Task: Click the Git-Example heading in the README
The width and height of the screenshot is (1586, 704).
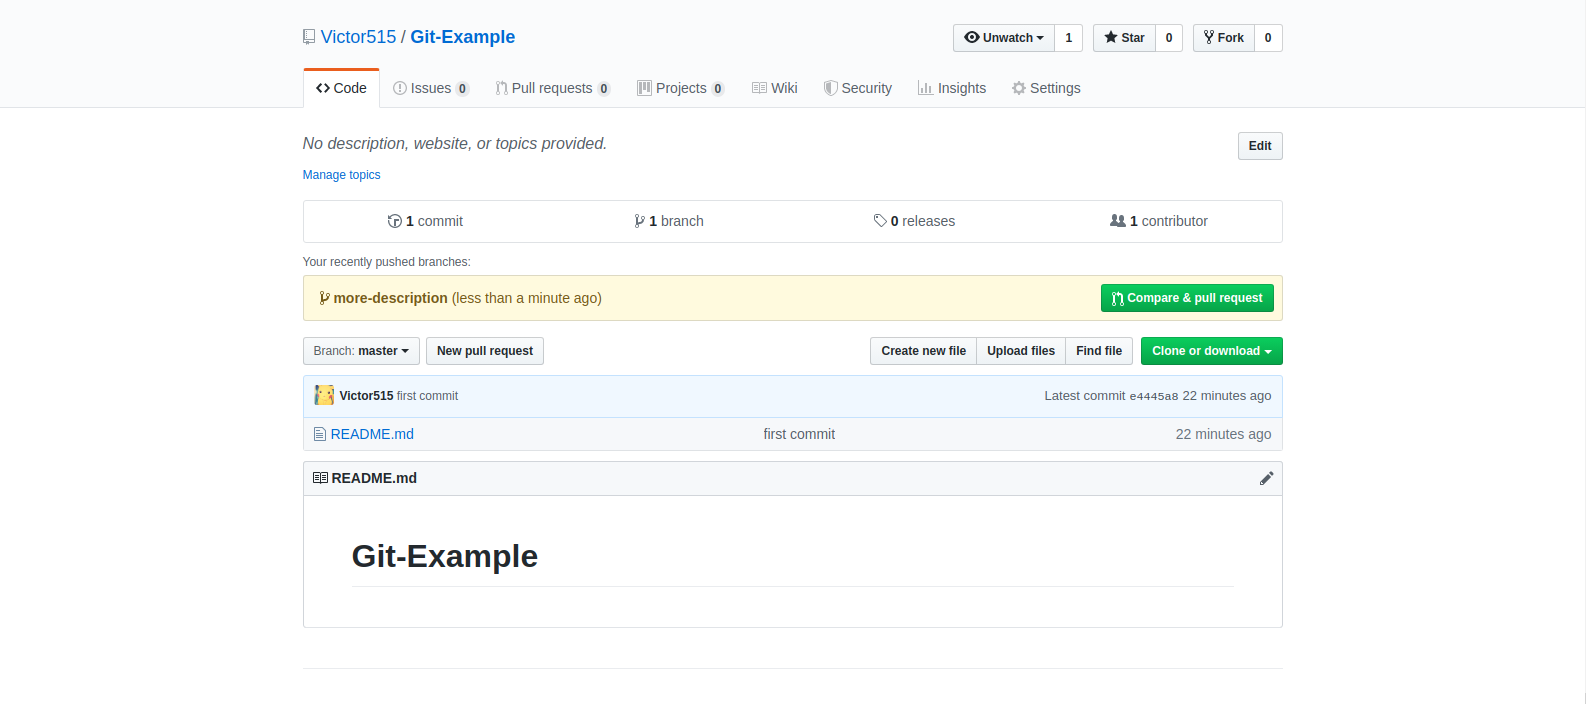Action: [x=445, y=556]
